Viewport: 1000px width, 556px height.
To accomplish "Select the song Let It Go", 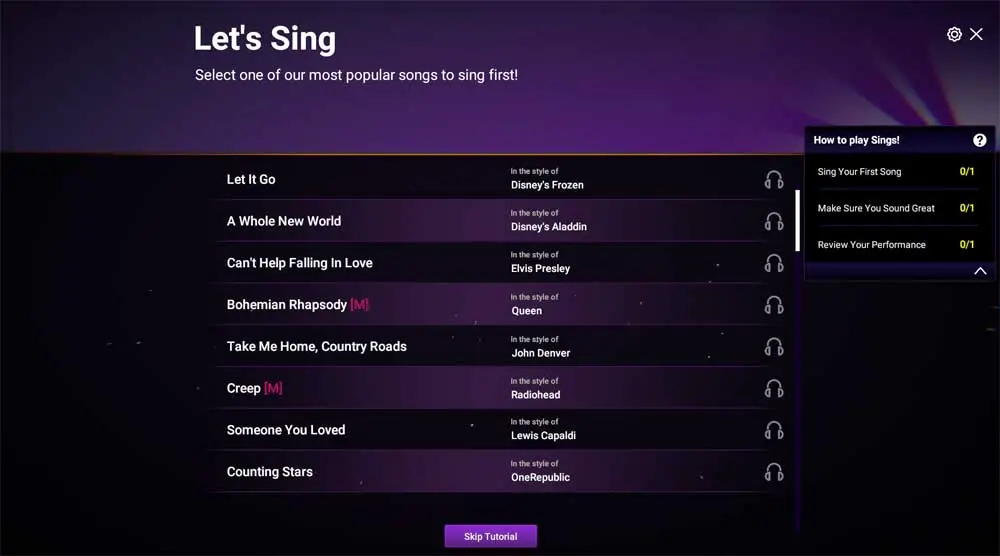I will (251, 180).
